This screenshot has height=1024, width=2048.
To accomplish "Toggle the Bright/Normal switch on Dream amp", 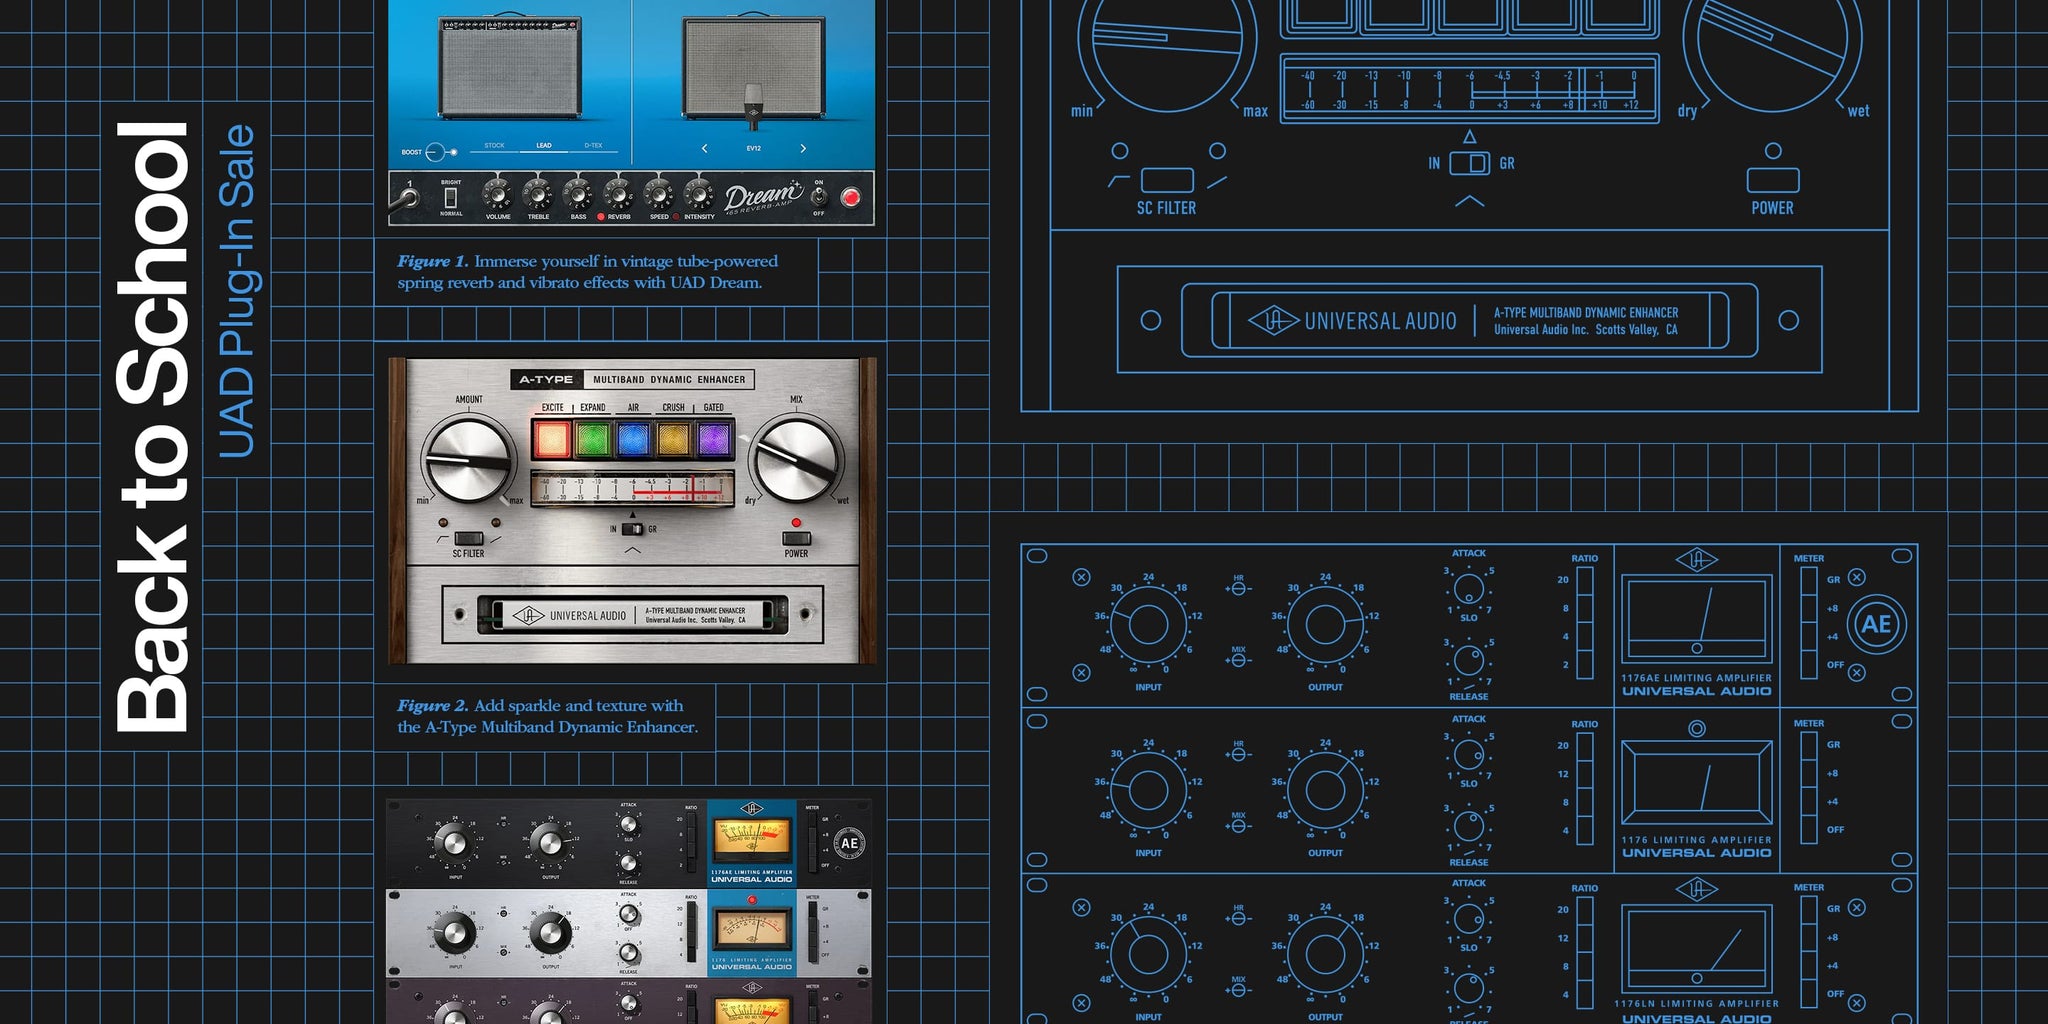I will pyautogui.click(x=451, y=197).
